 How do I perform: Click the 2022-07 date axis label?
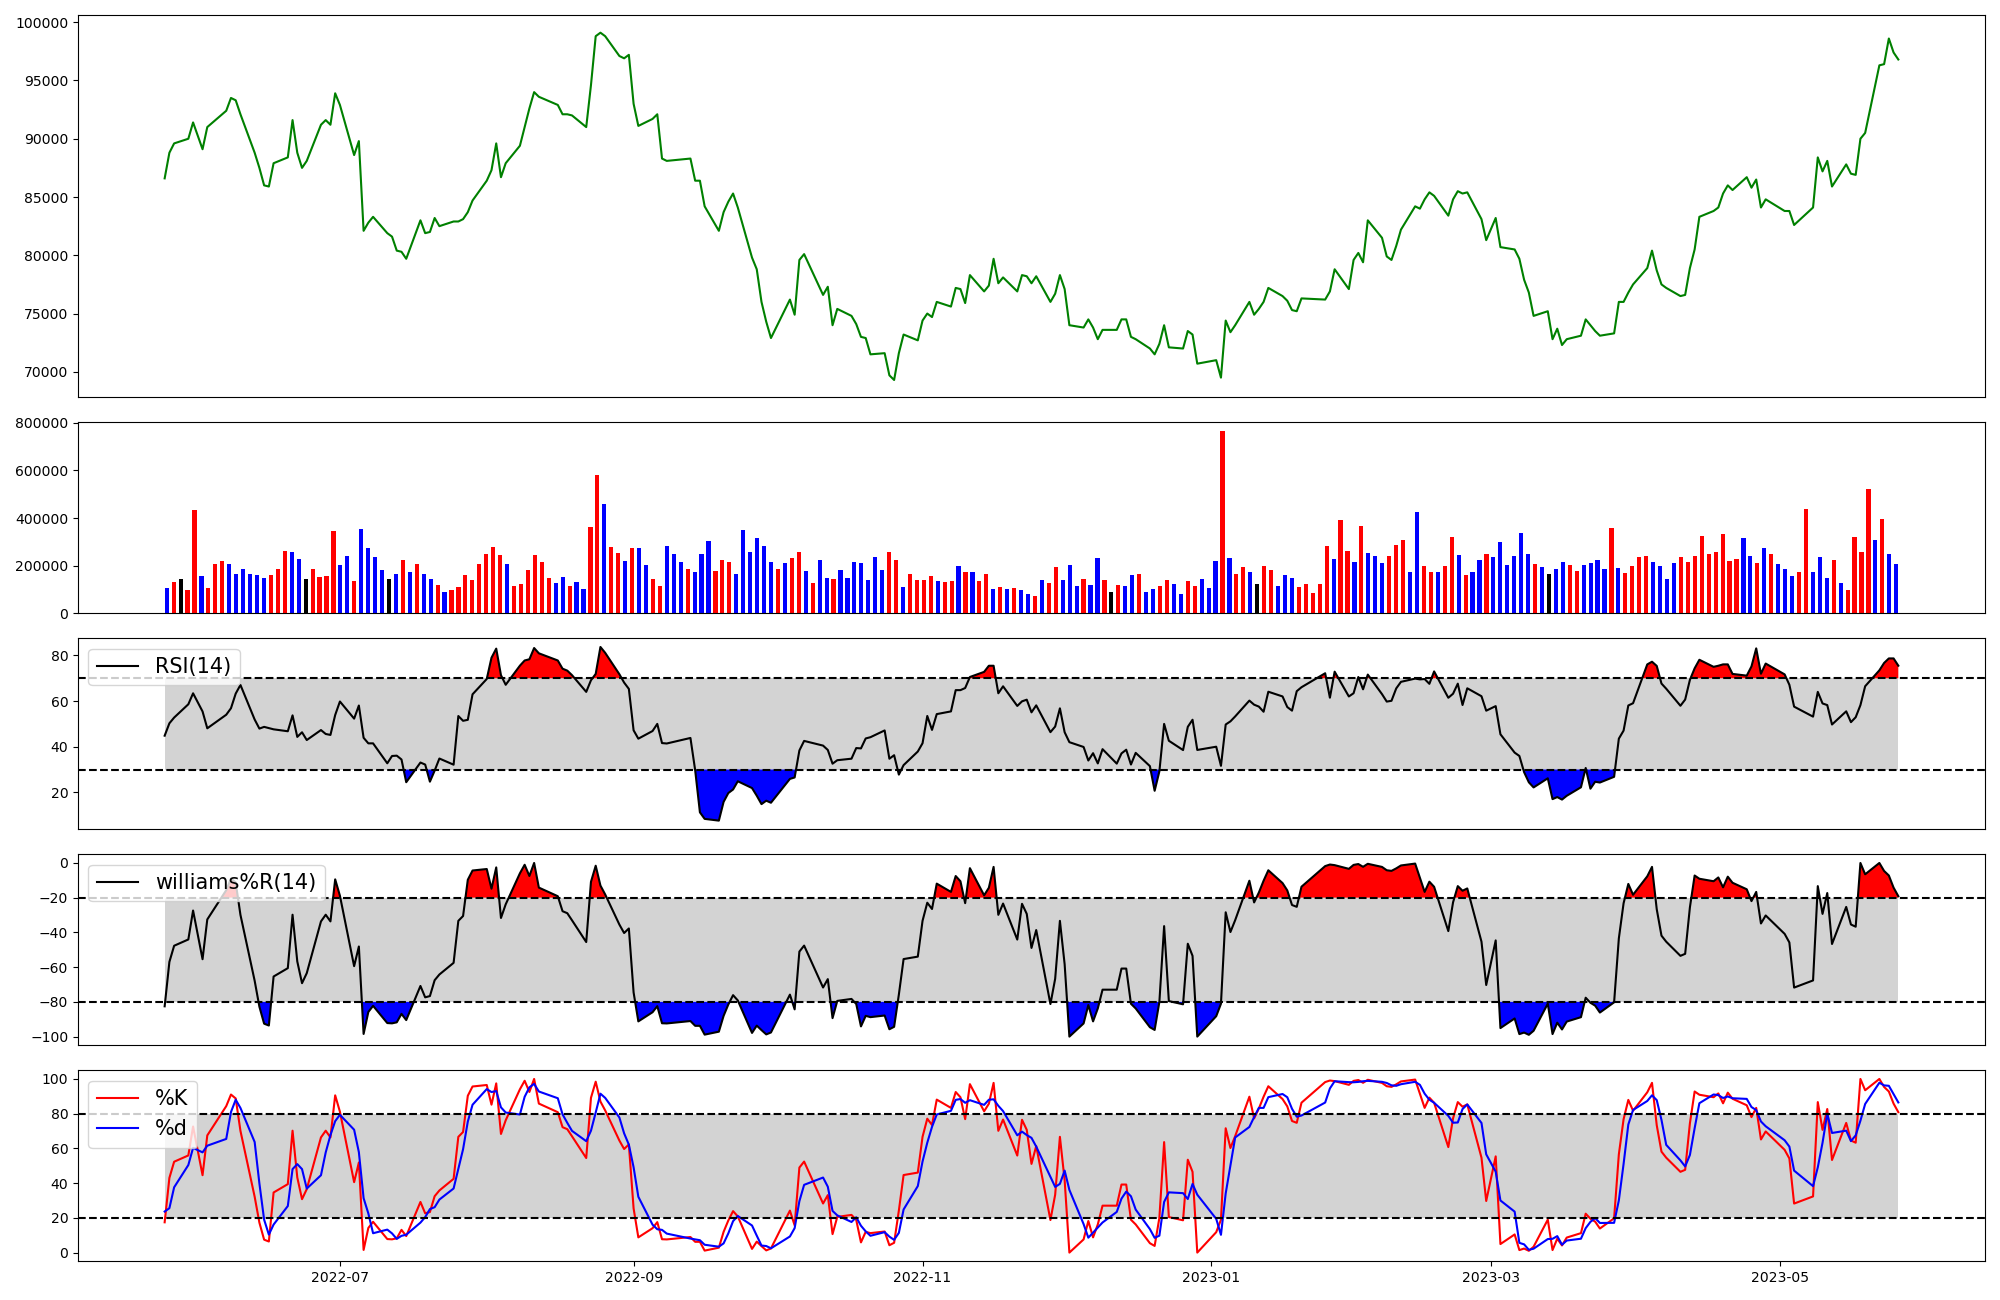(341, 1277)
